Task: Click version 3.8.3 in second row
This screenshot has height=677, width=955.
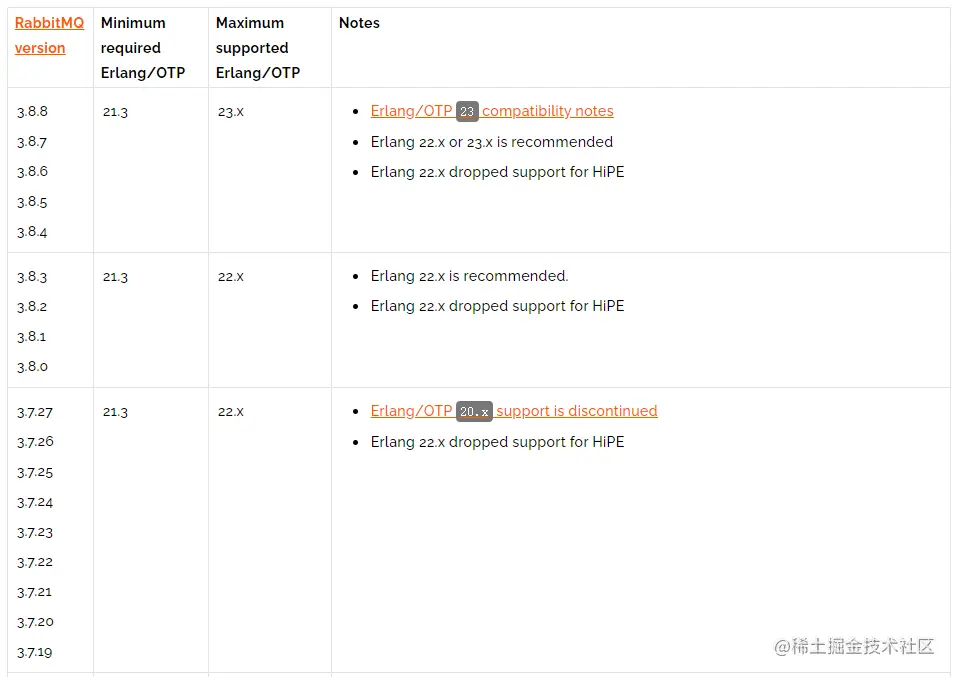Action: point(32,277)
